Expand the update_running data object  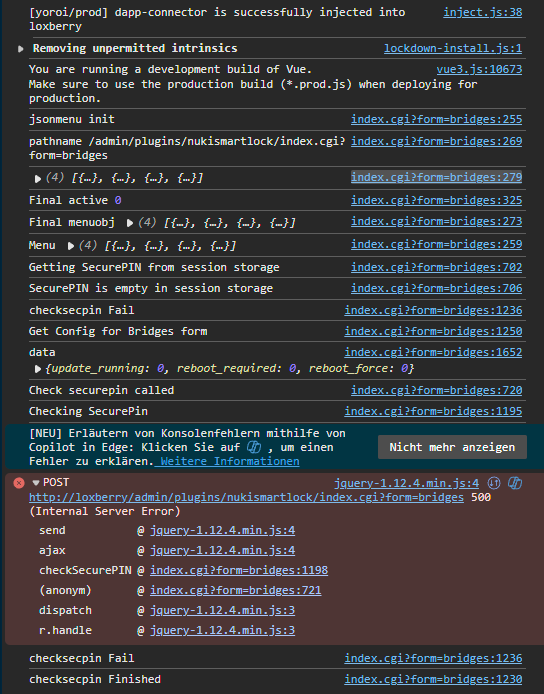pyautogui.click(x=38, y=369)
